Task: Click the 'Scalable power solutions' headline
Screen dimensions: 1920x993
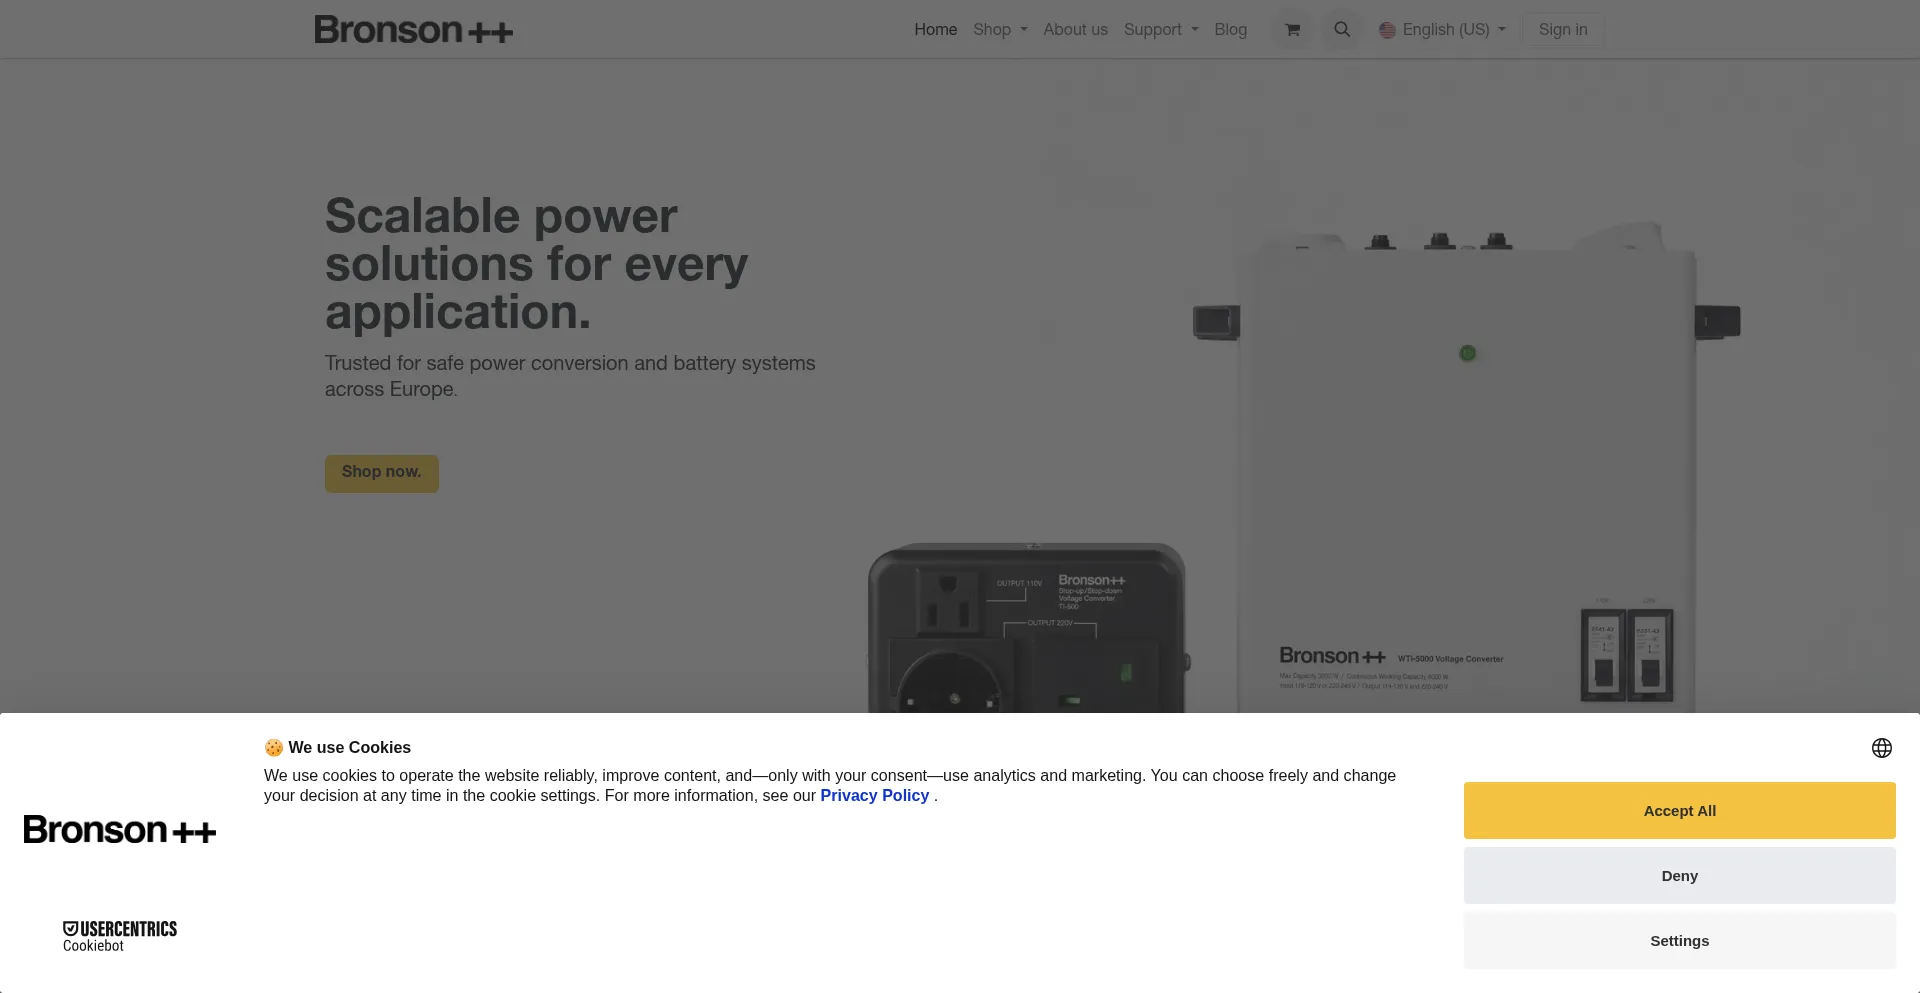Action: click(x=536, y=264)
